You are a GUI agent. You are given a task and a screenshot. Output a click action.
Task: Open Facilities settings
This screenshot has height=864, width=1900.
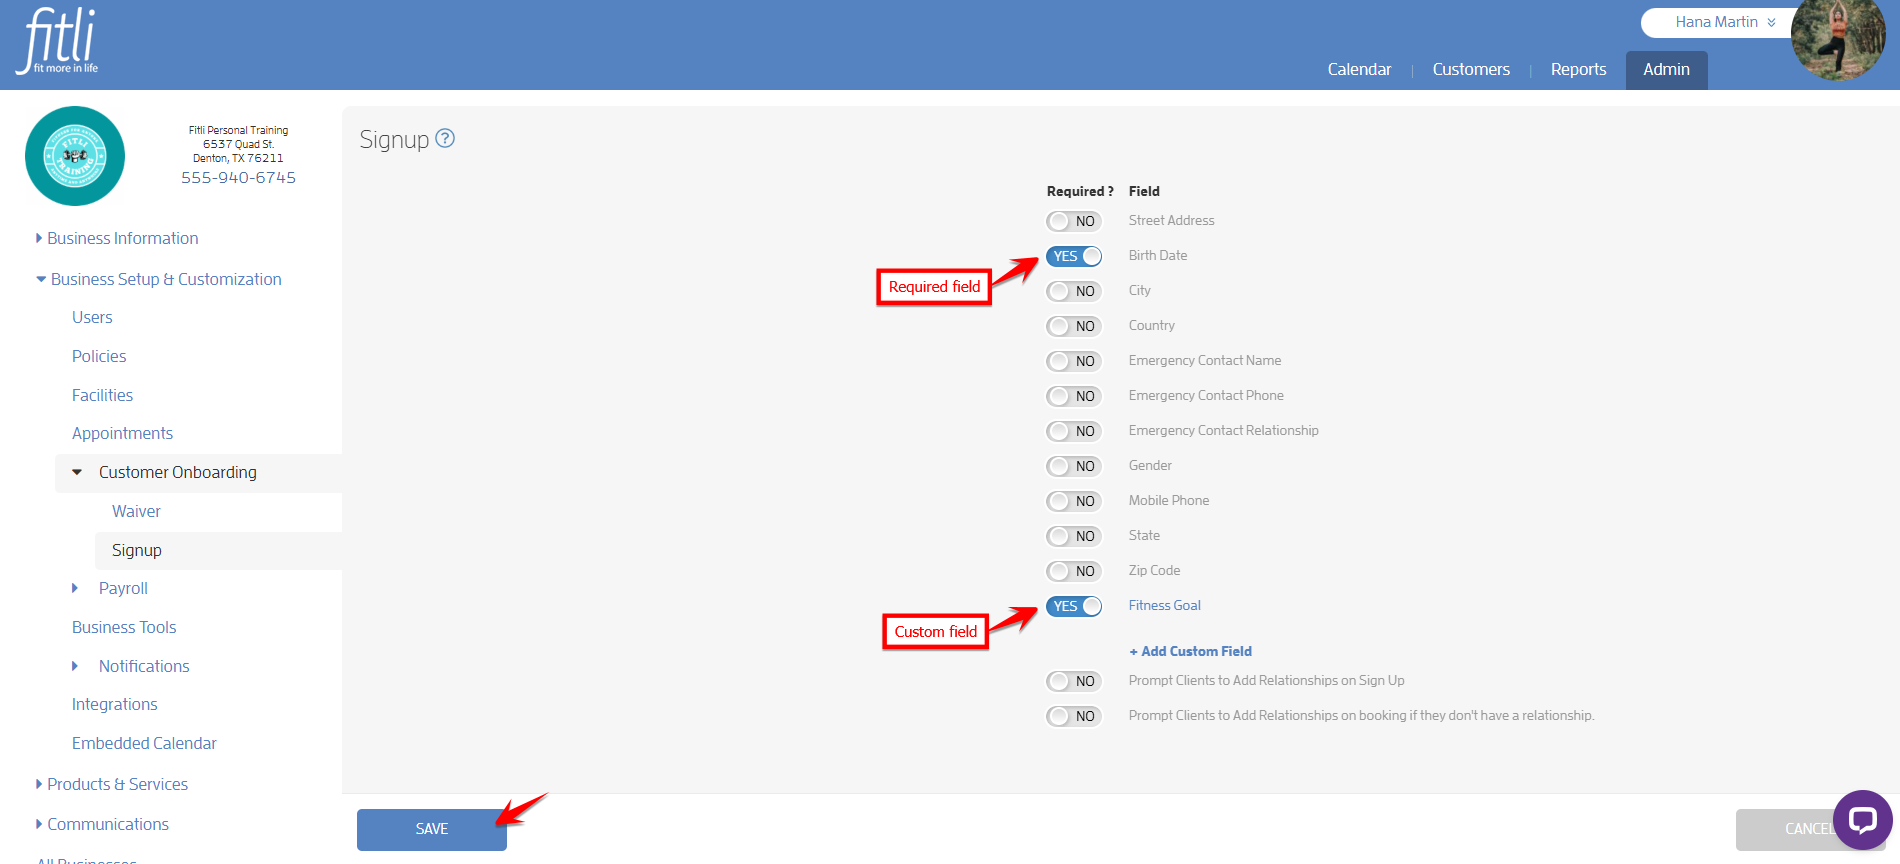[x=102, y=395]
